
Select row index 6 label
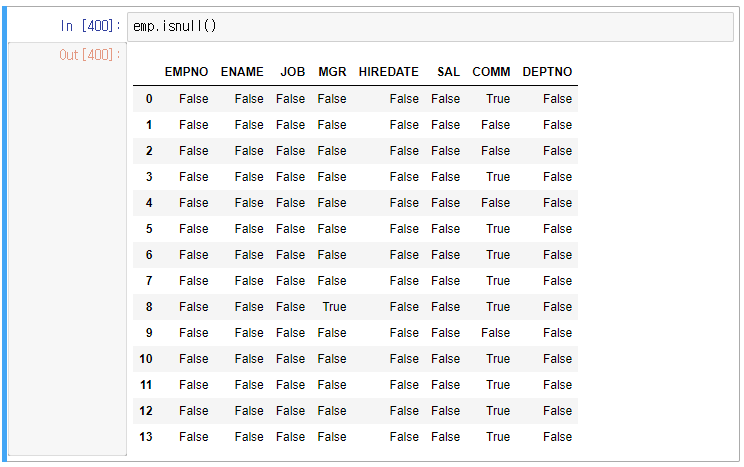(149, 255)
